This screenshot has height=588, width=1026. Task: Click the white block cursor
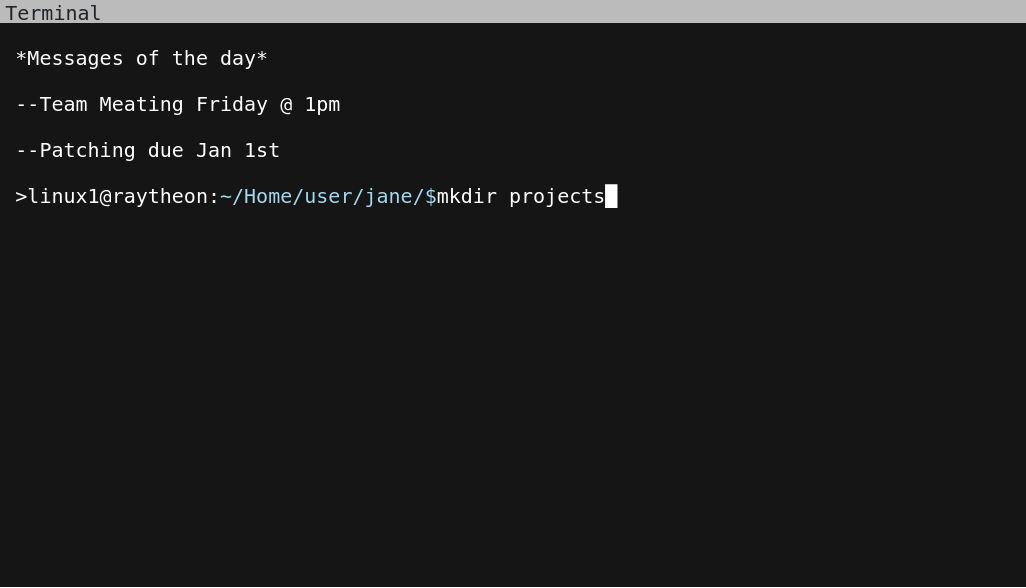(x=611, y=196)
